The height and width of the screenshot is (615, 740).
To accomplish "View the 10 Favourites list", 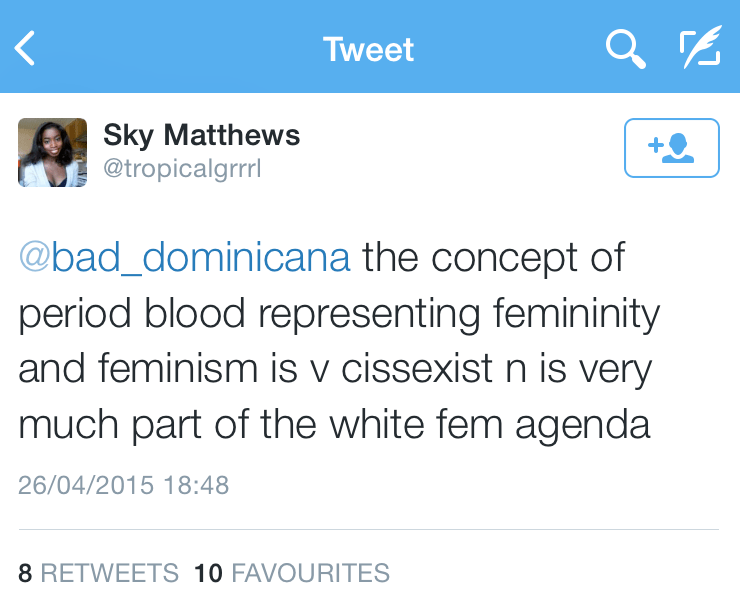I will (292, 573).
